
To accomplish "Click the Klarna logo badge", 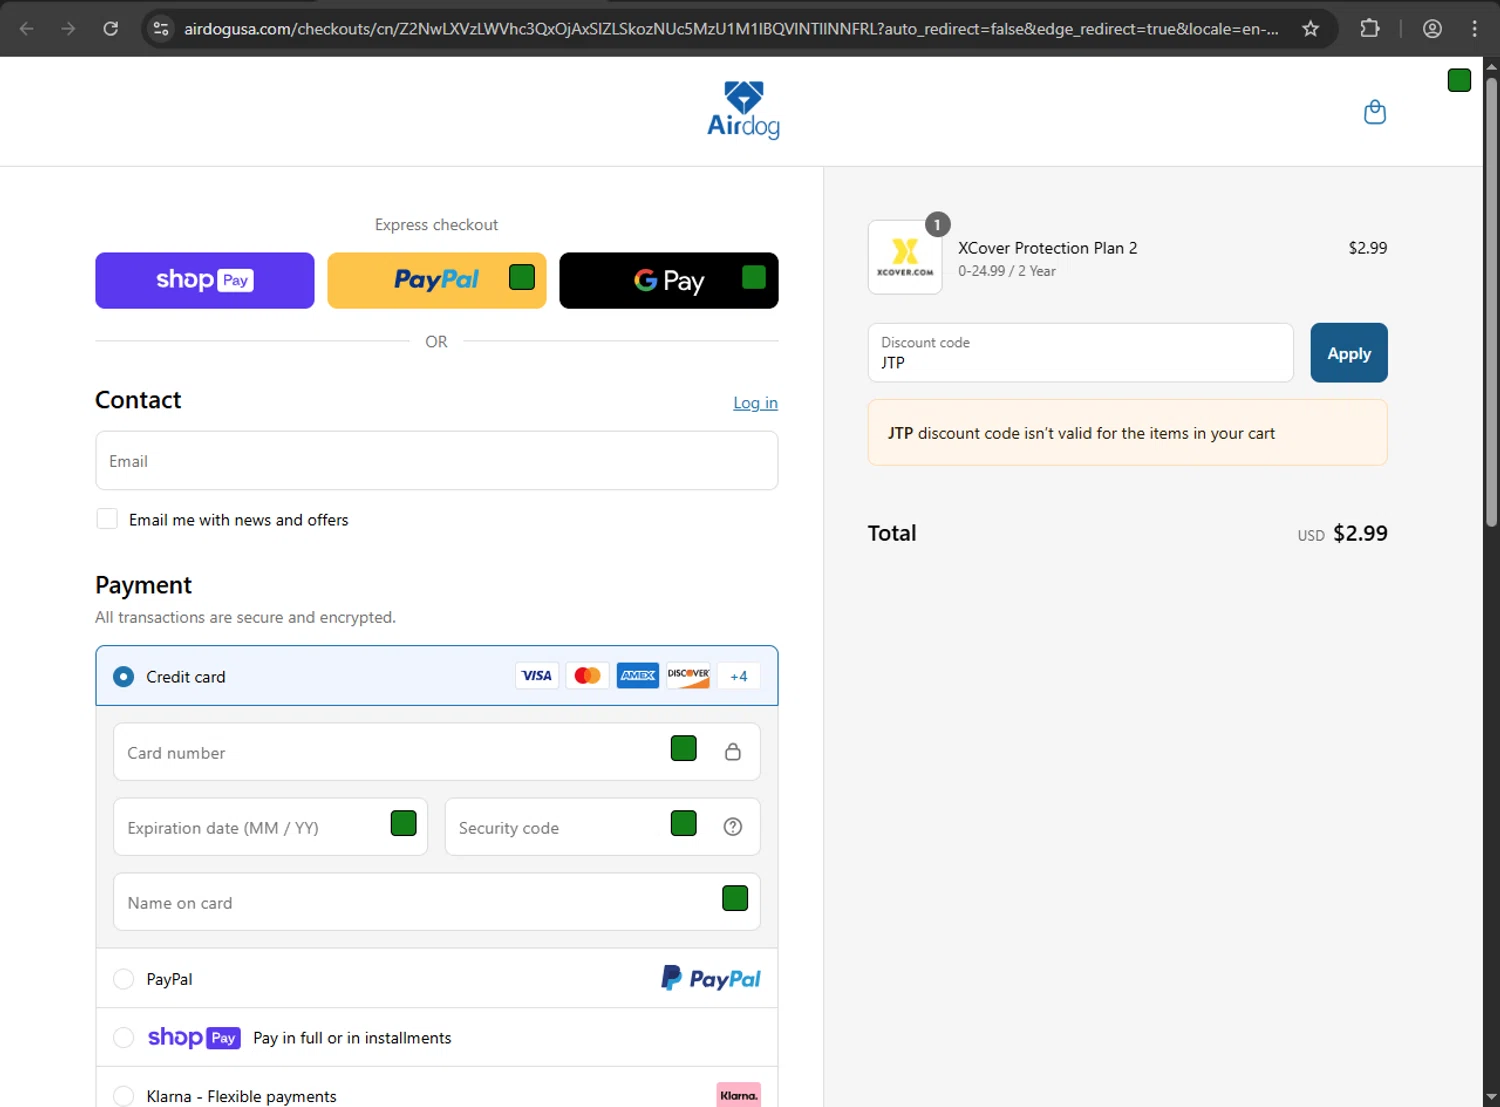I will click(x=739, y=1095).
